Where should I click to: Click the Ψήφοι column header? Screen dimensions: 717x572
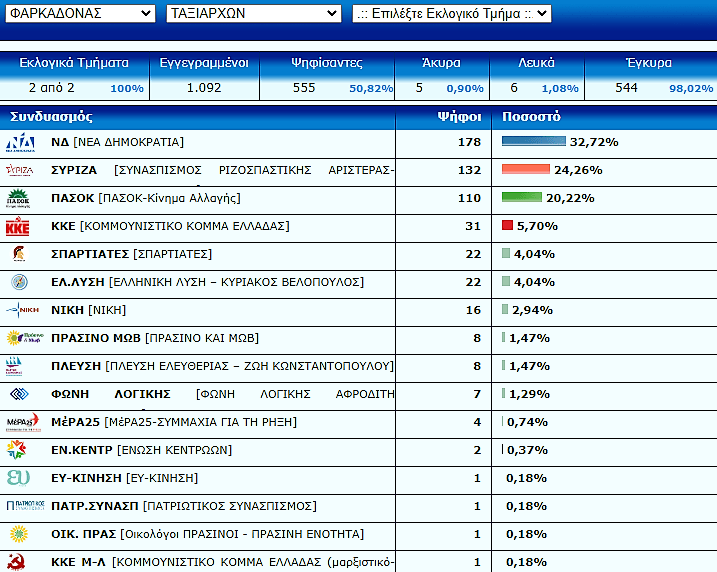[x=460, y=116]
